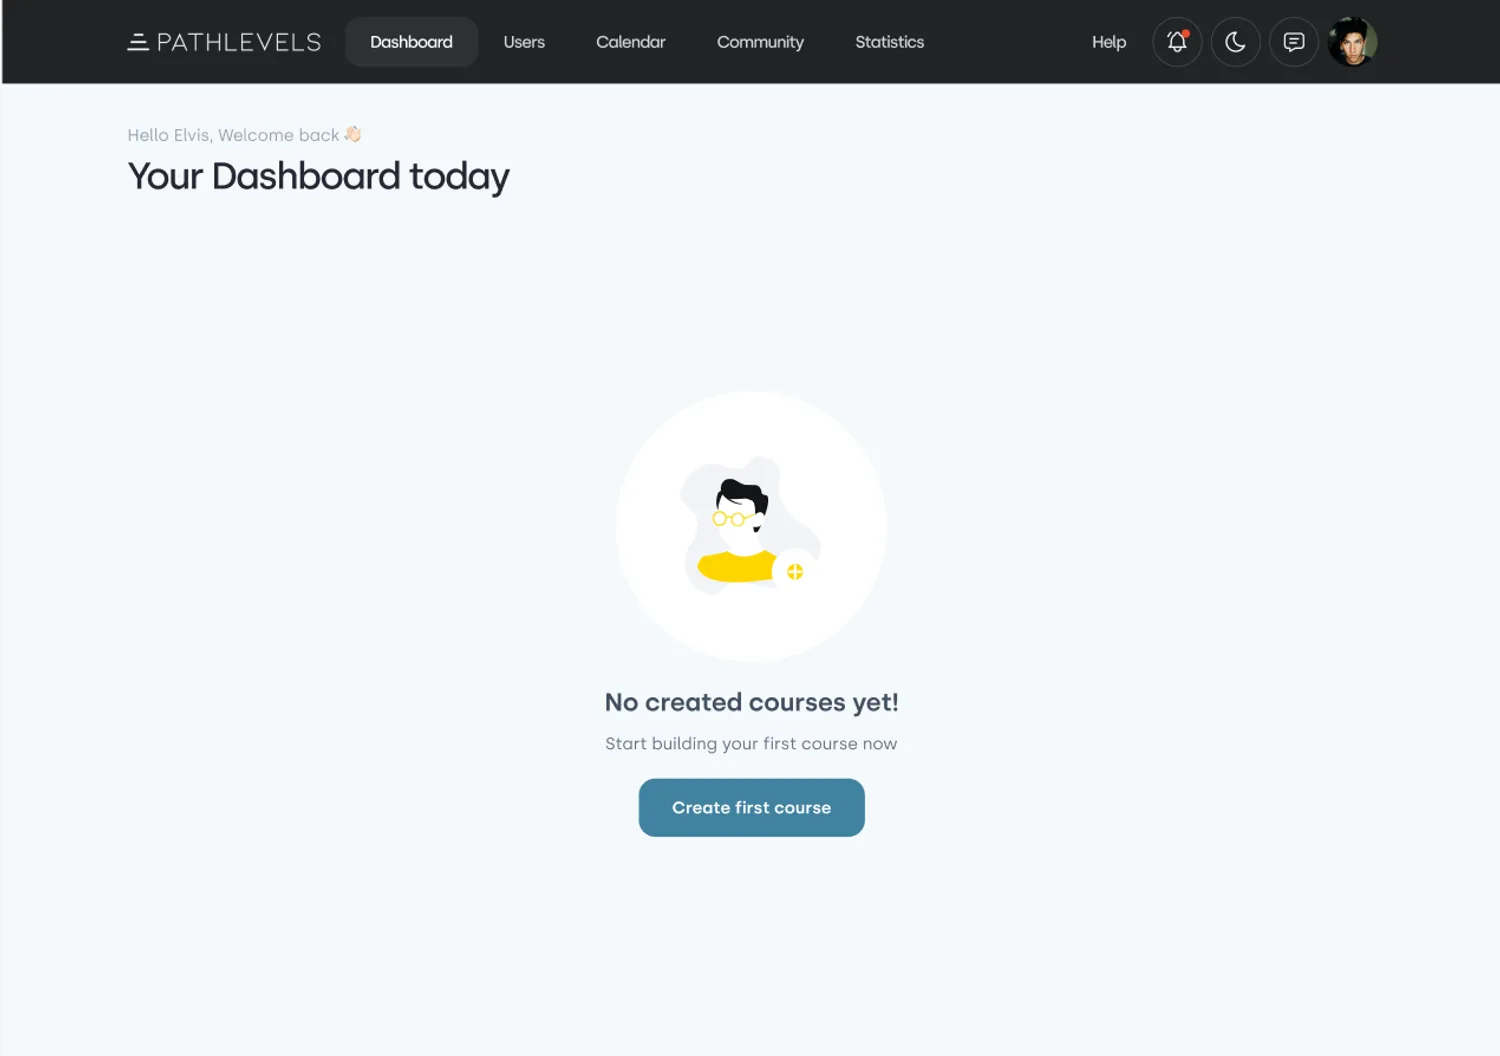Viewport: 1500px width, 1056px height.
Task: Open the user profile avatar
Action: tap(1352, 42)
